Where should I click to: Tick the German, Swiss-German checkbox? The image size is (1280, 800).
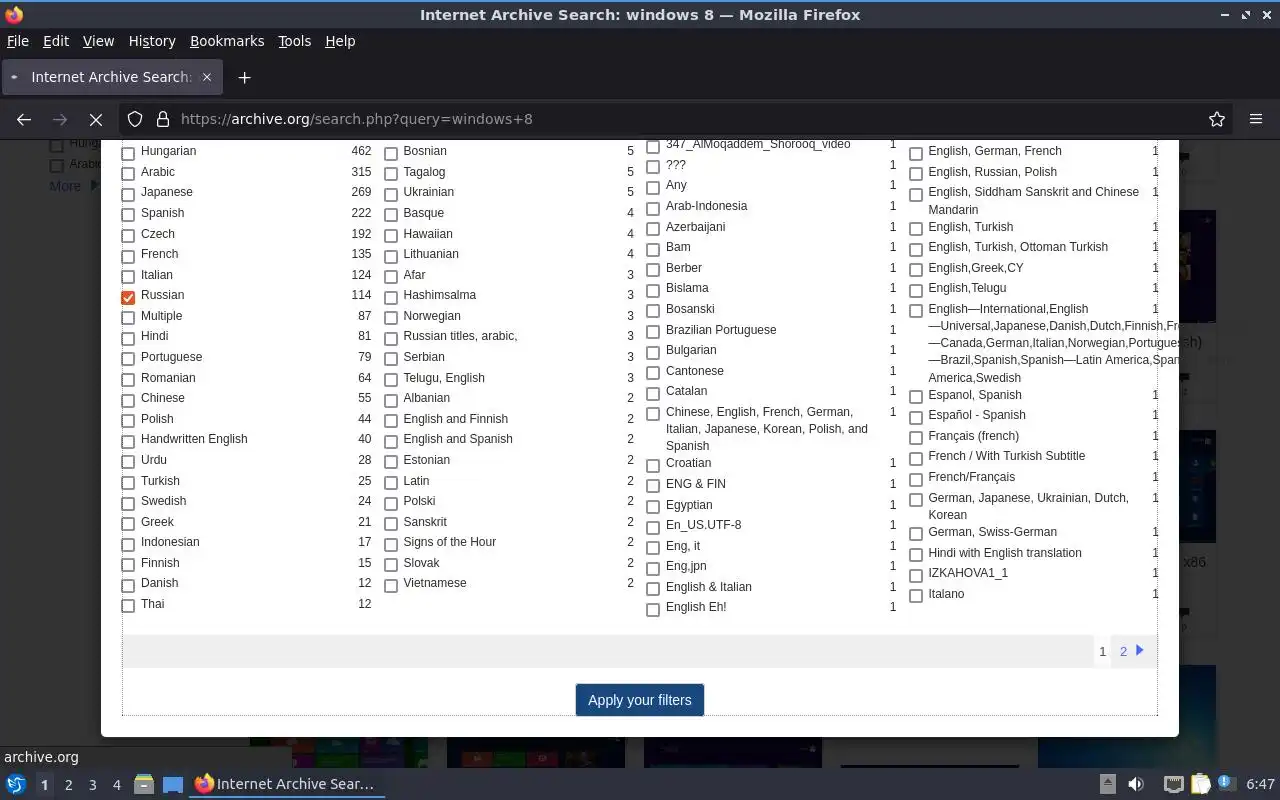coord(916,534)
